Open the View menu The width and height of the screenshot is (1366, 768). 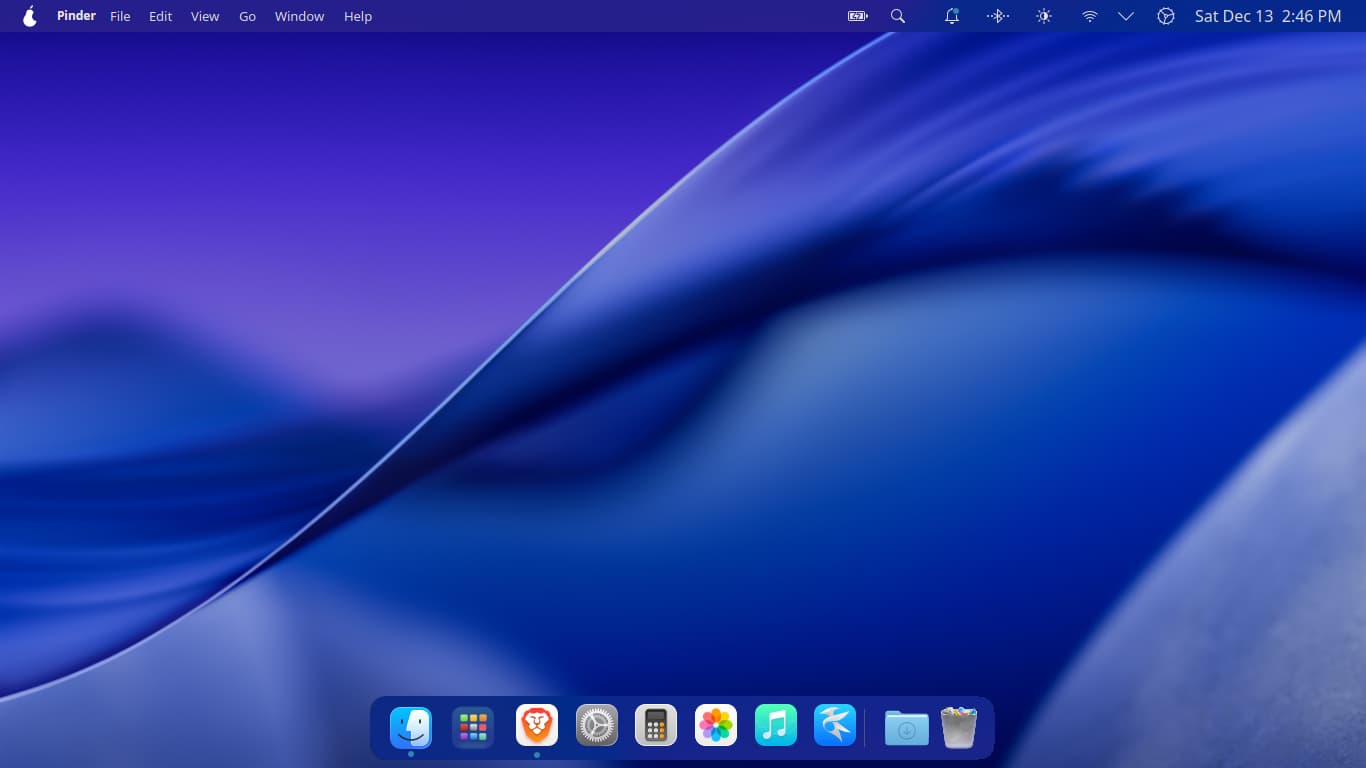205,16
